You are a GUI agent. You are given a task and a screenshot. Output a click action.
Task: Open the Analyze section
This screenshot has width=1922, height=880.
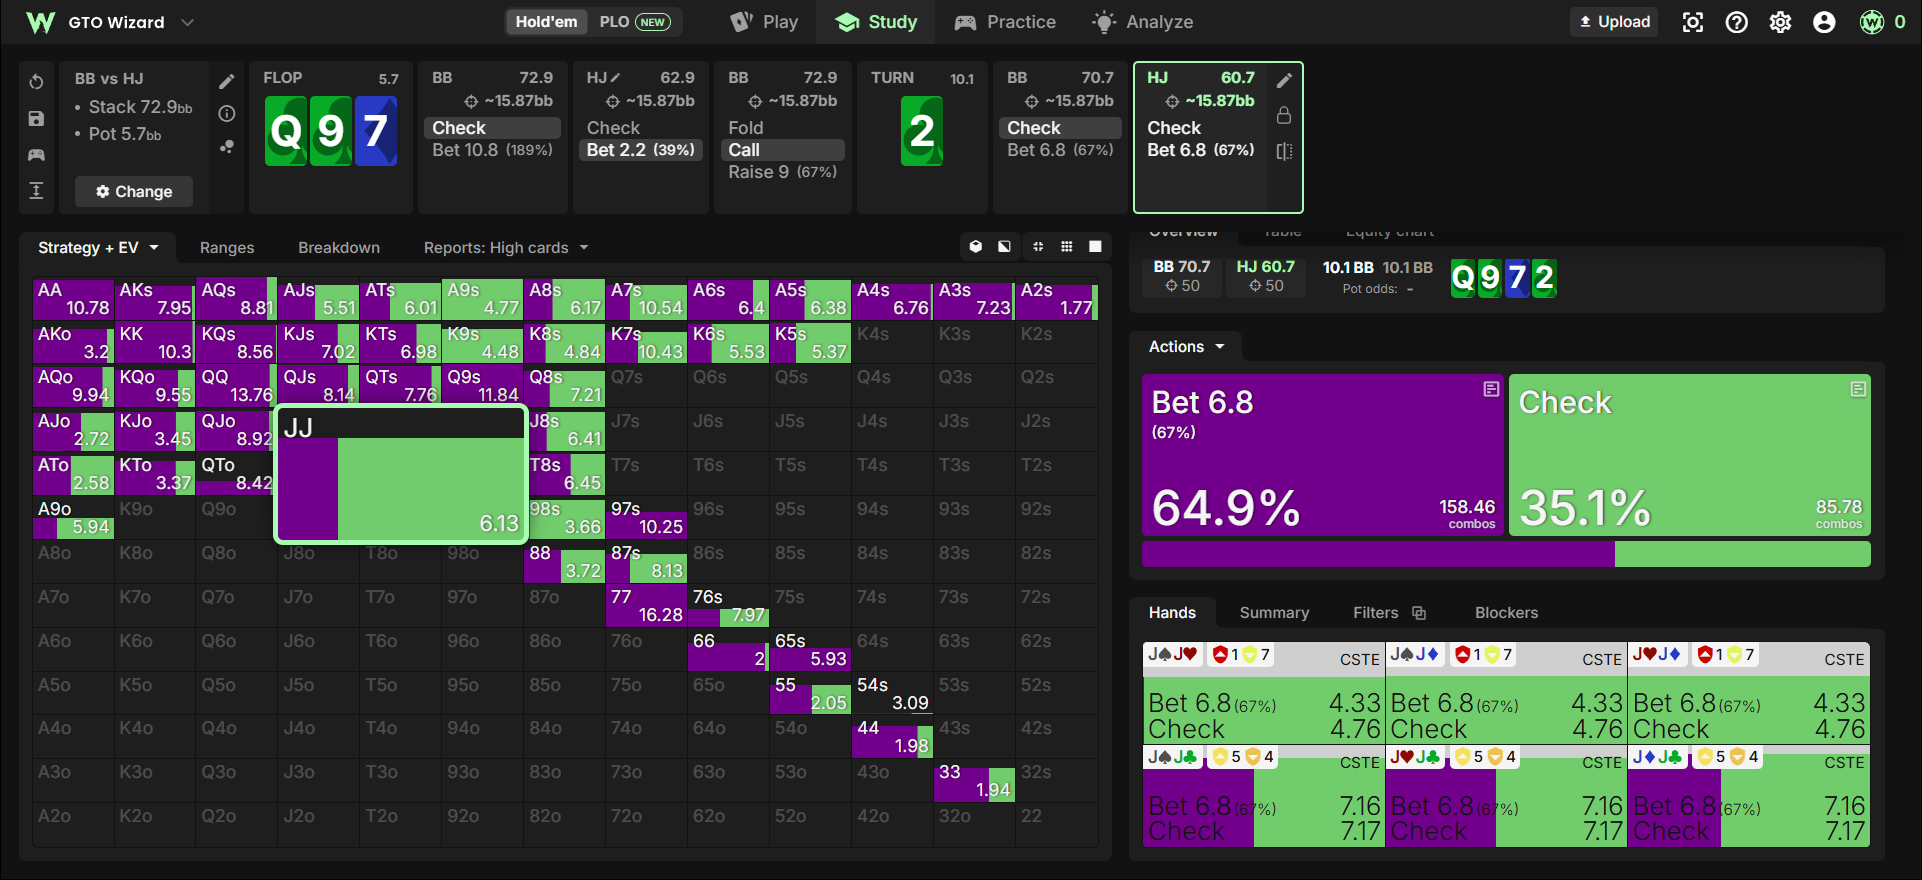coord(1142,22)
